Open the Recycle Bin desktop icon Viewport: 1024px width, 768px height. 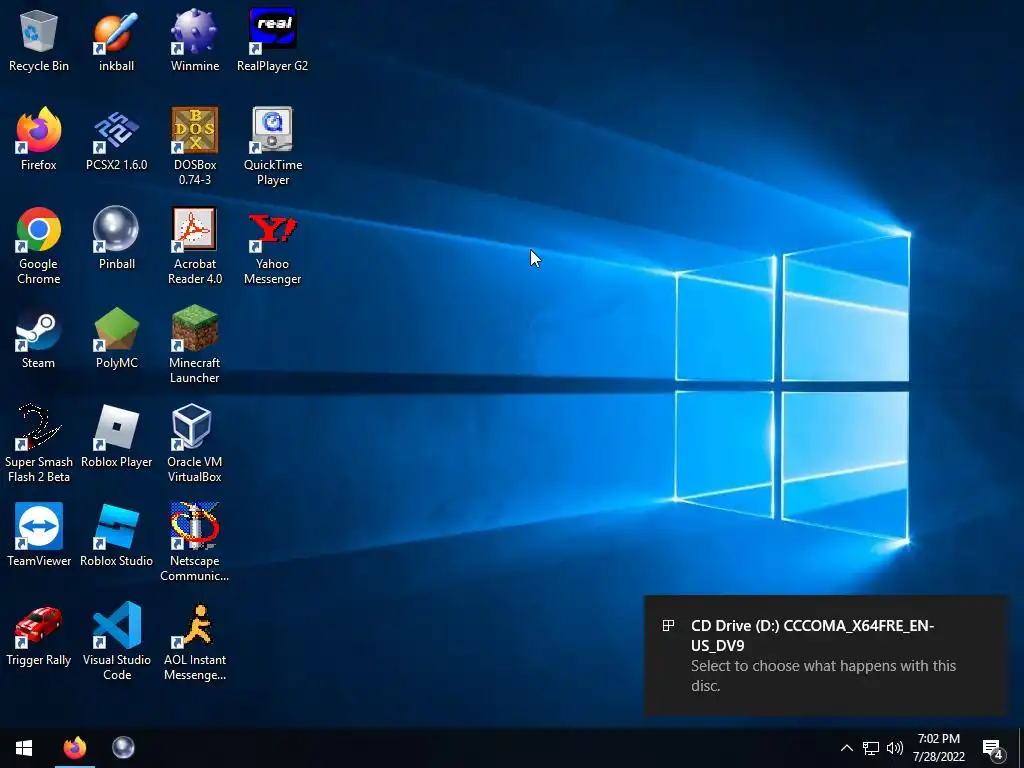[39, 40]
